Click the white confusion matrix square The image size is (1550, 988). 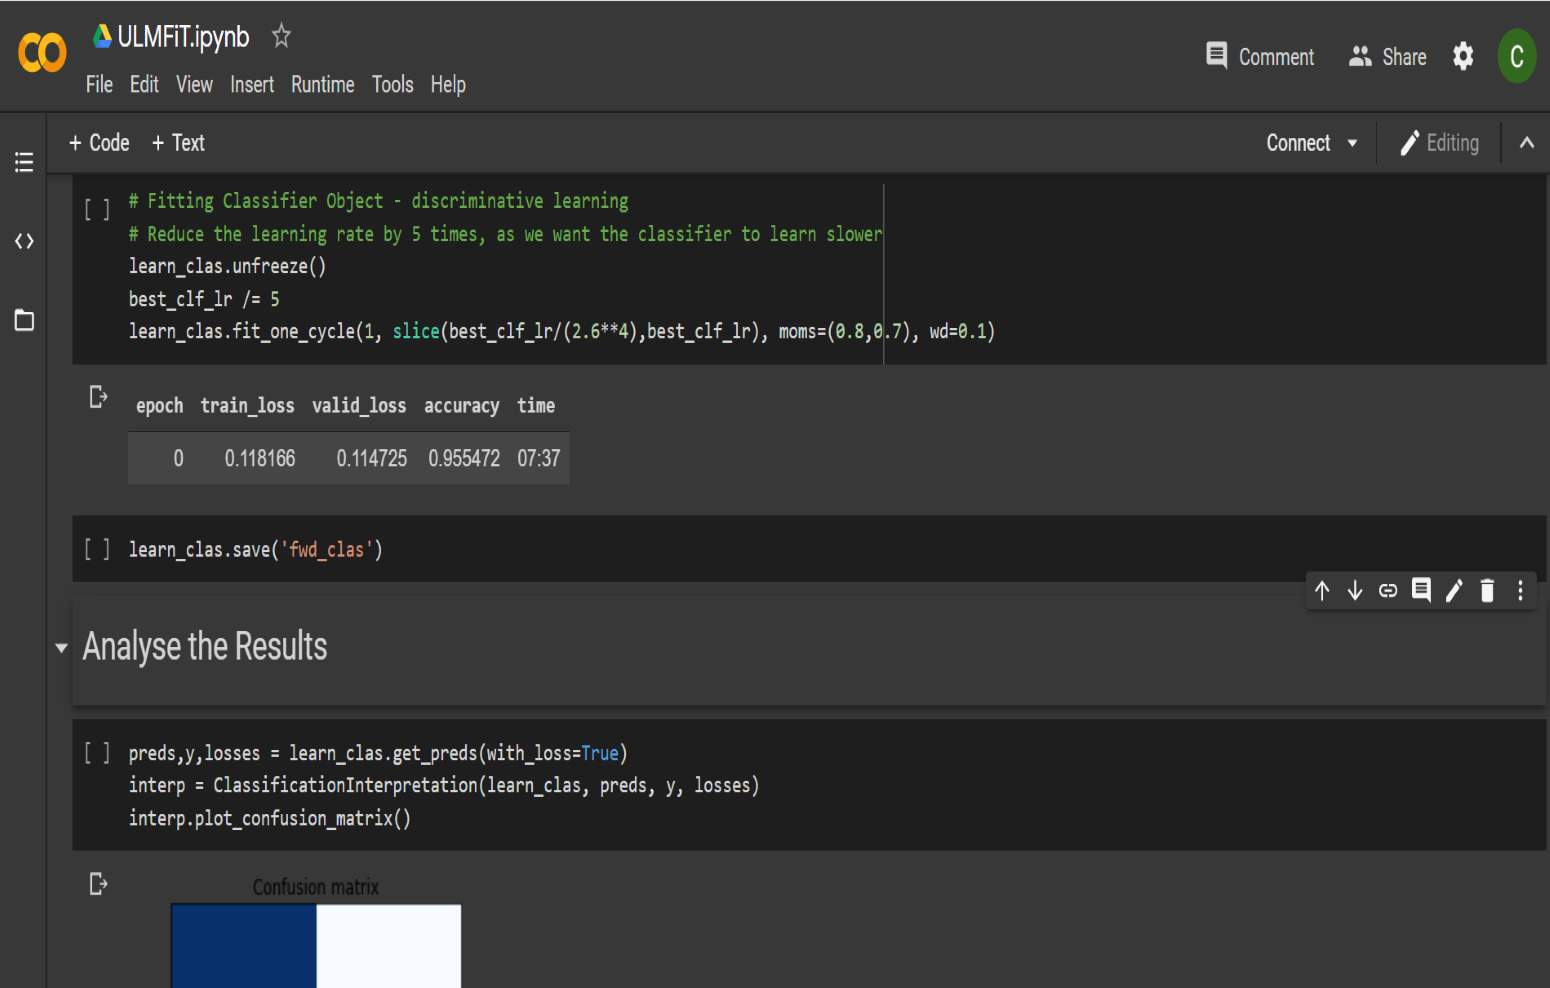(x=389, y=946)
